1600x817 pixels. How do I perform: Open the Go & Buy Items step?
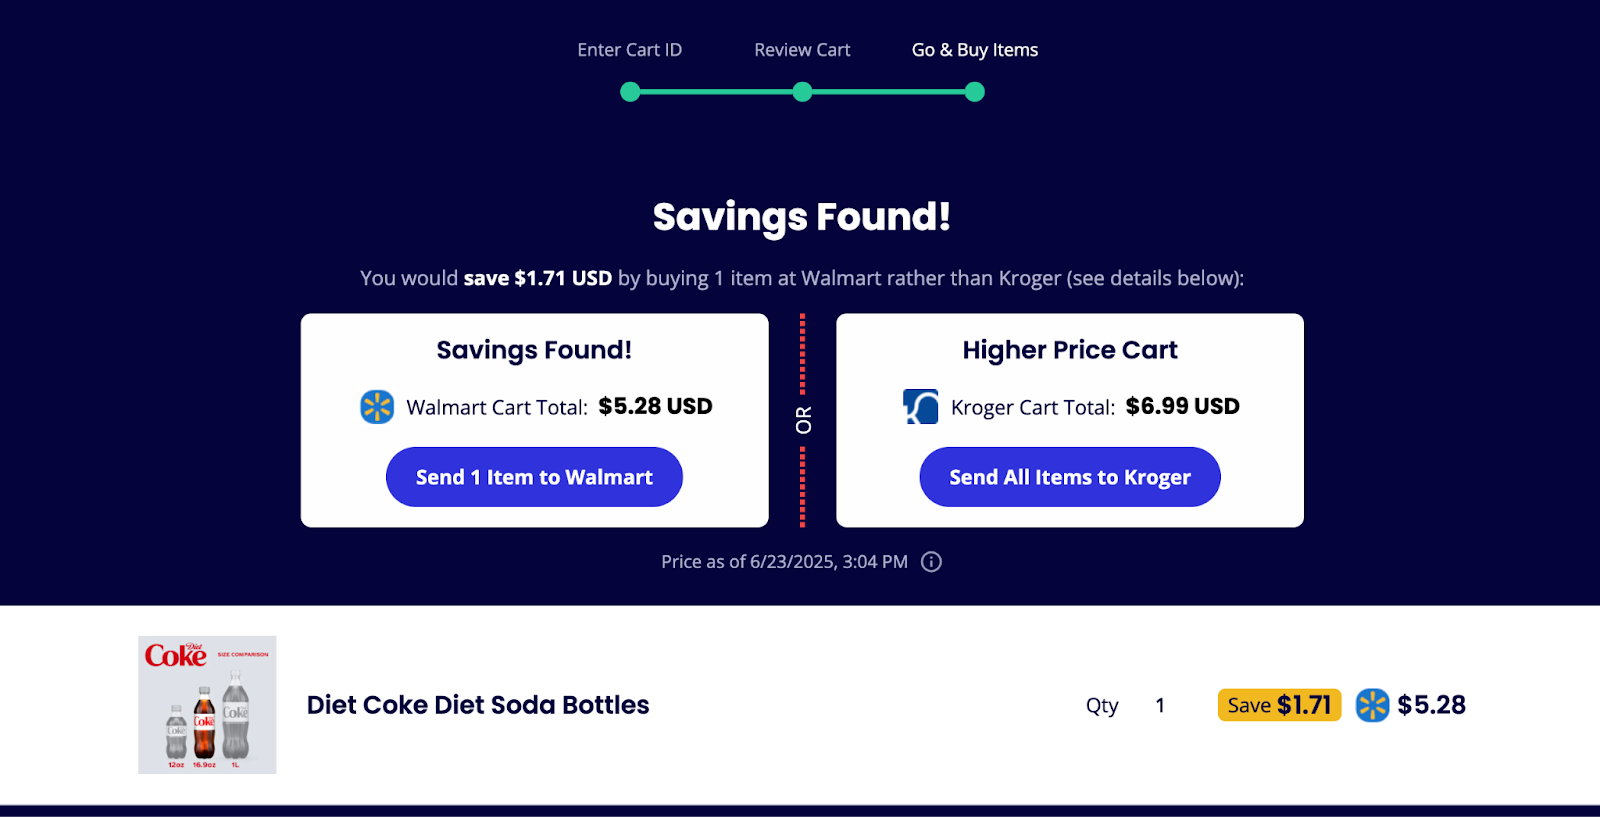point(974,49)
